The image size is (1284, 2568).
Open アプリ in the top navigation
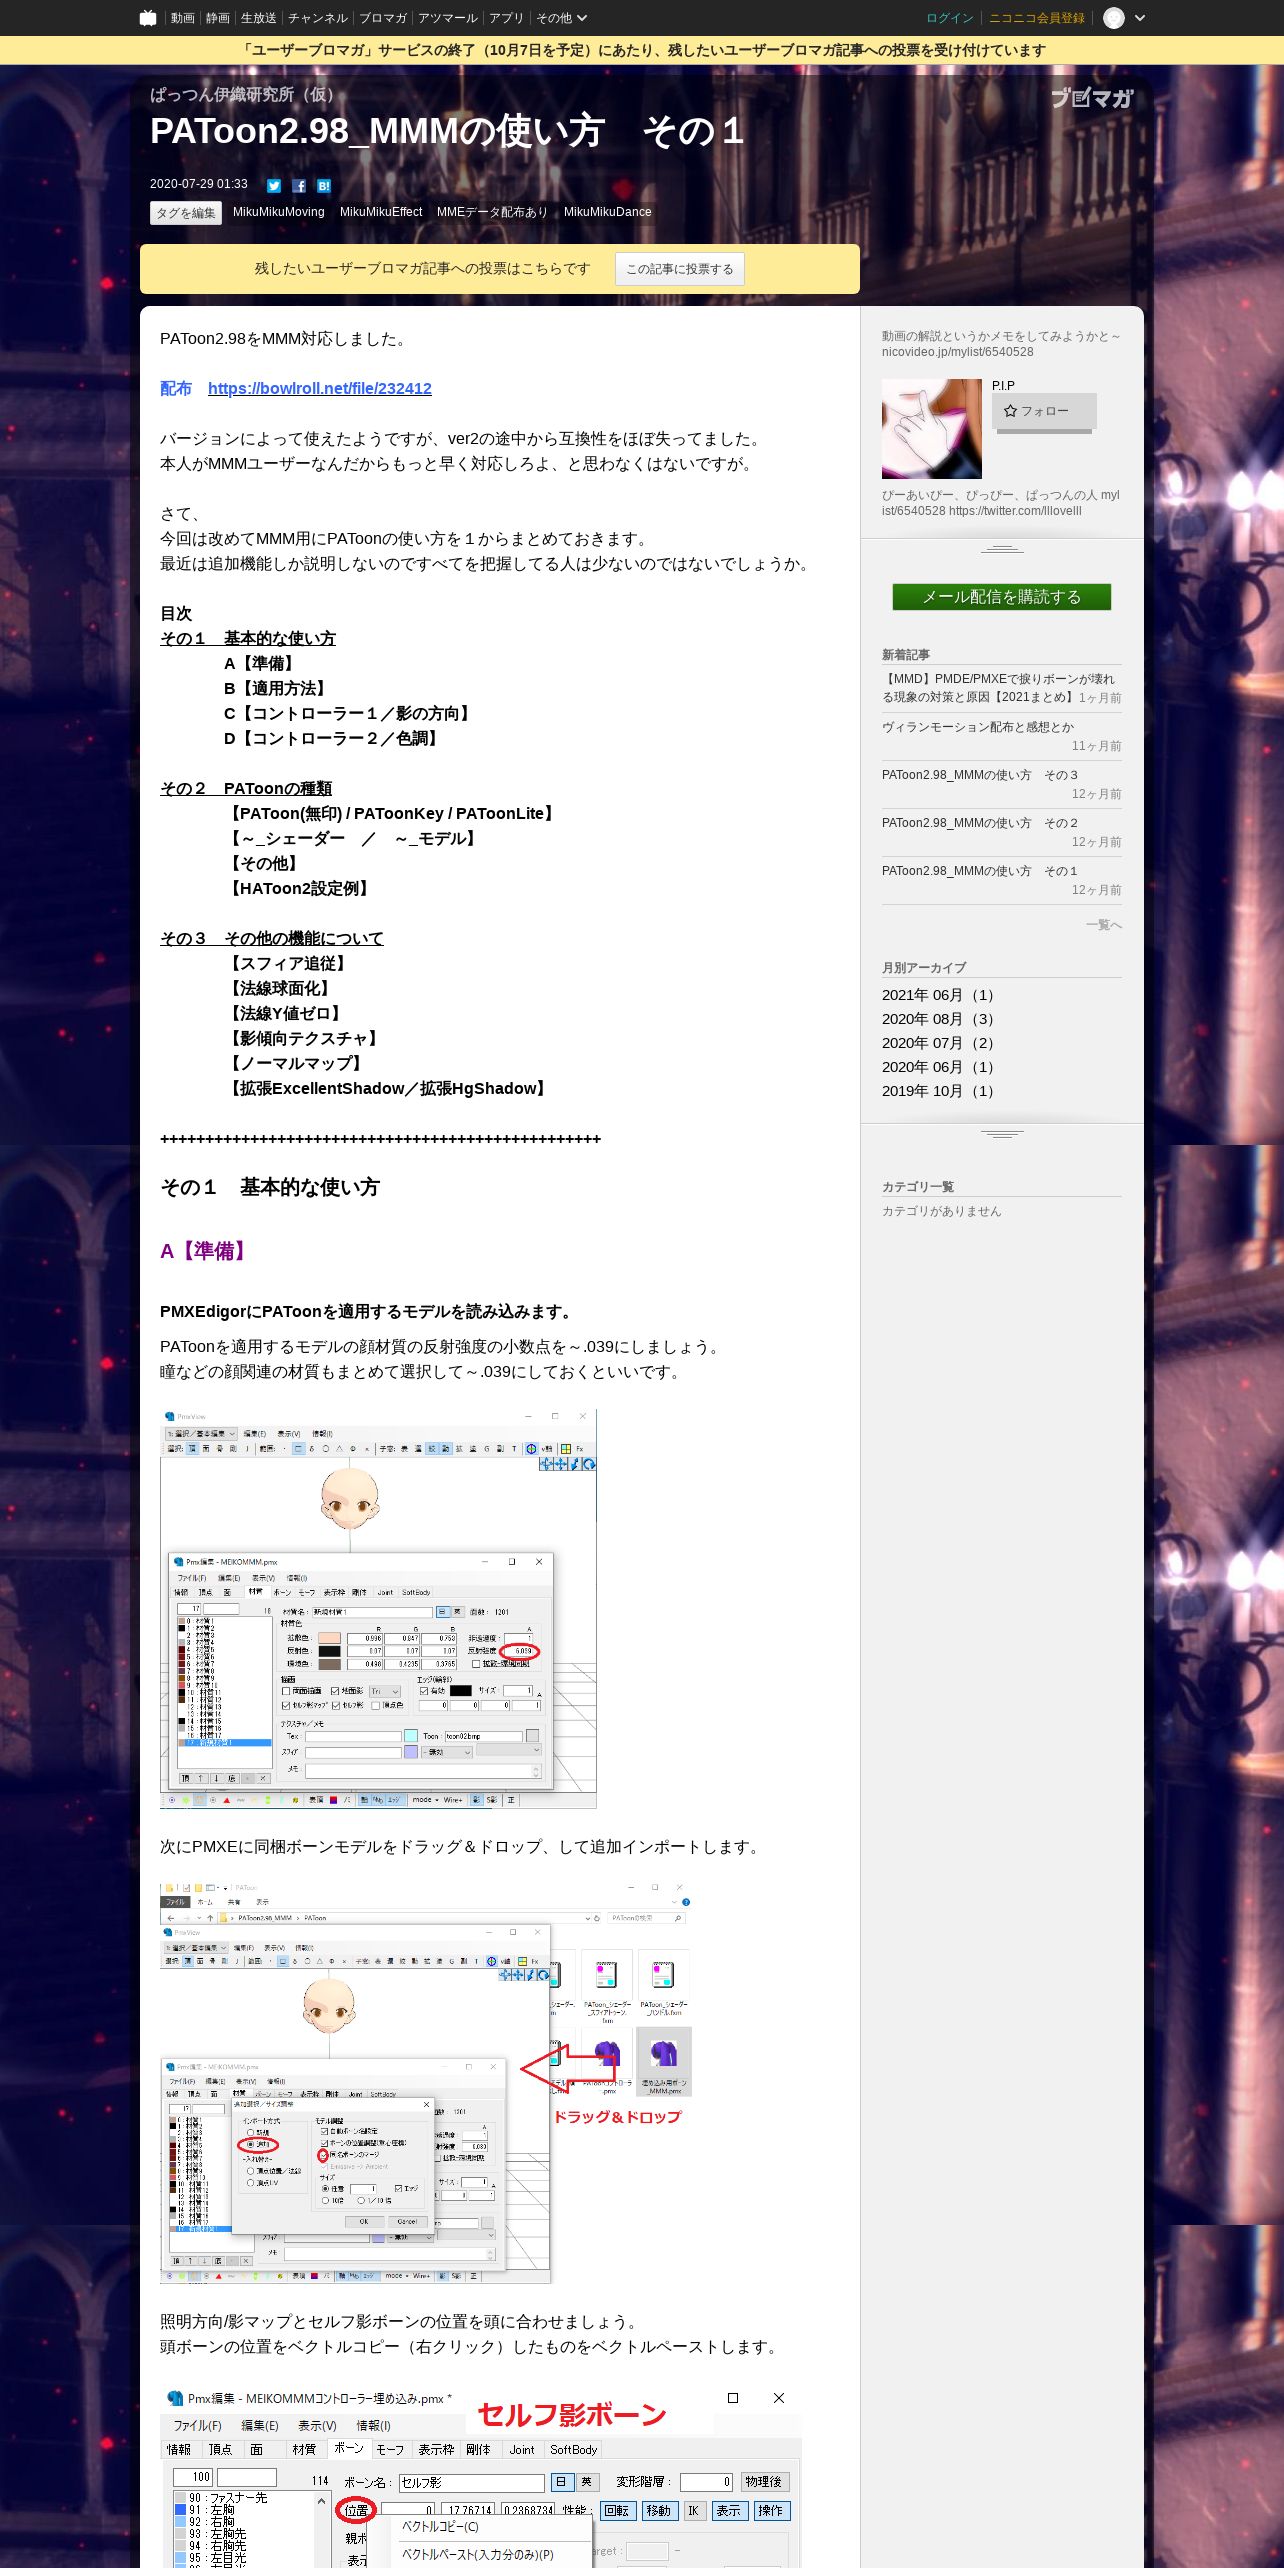point(506,18)
